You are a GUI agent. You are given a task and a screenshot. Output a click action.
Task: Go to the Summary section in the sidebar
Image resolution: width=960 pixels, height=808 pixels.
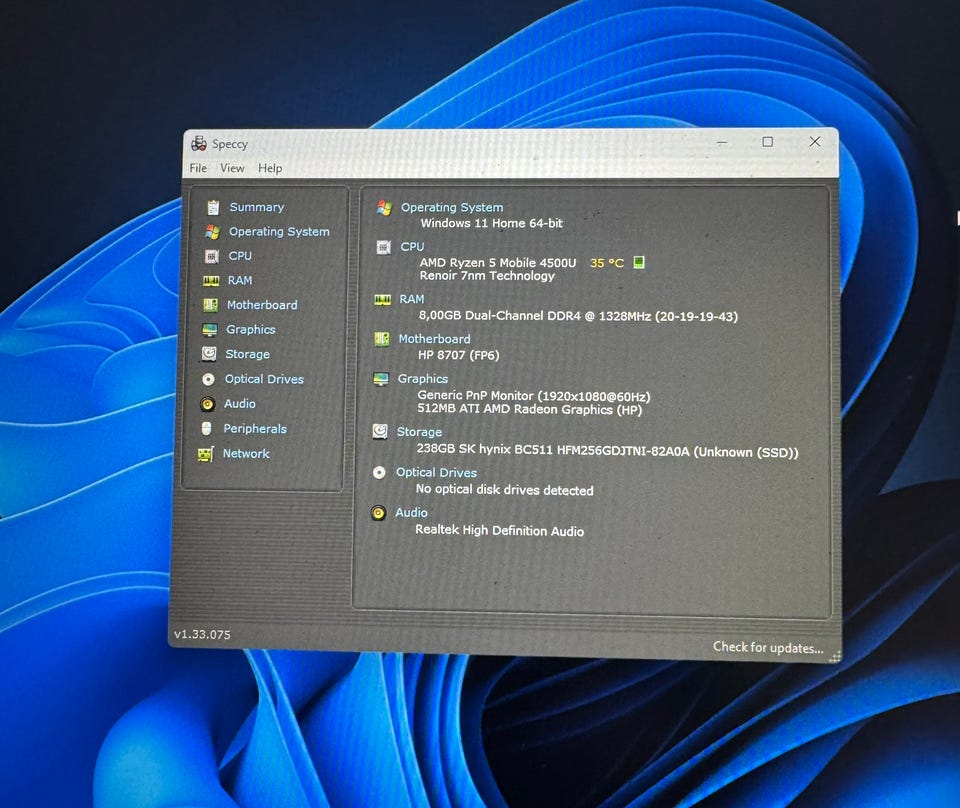(257, 207)
